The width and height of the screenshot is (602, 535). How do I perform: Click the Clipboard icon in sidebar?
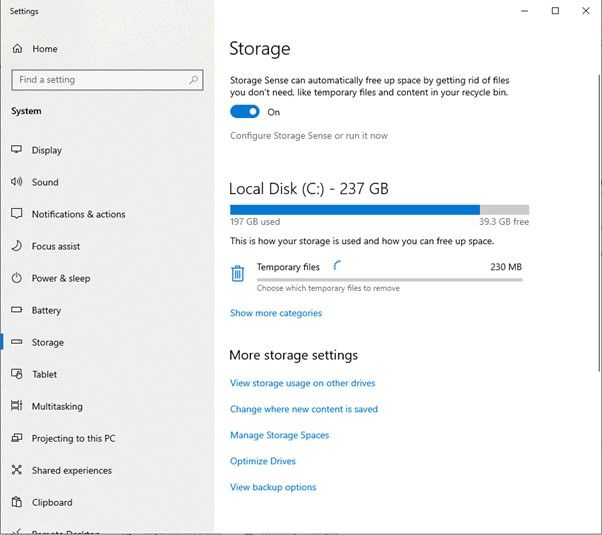coord(17,502)
